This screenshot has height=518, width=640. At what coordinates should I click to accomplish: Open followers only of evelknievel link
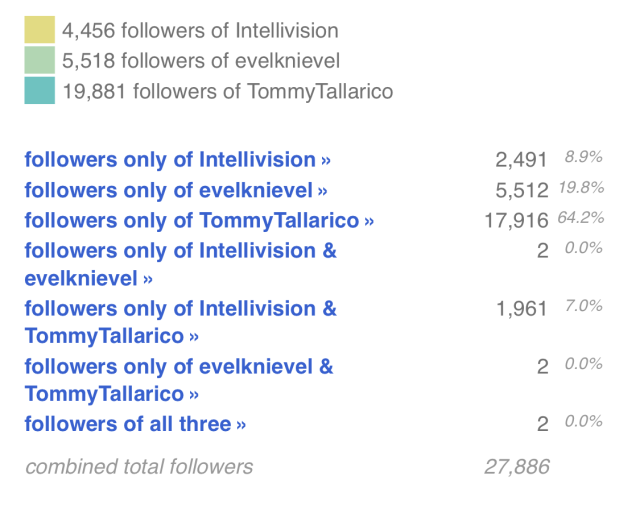(176, 190)
